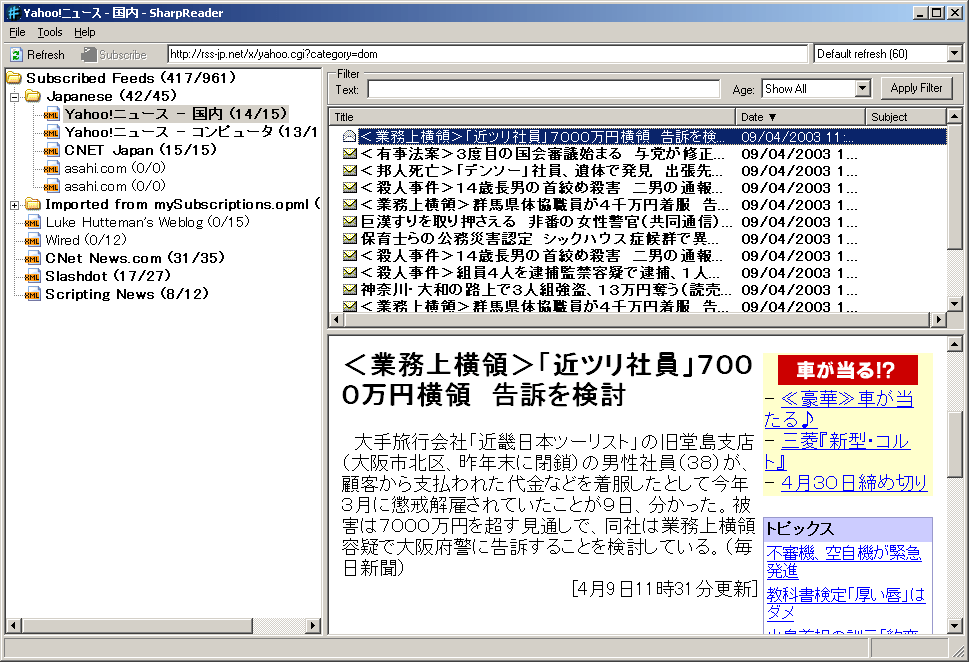Click XML icon of second asahi.com feed
Viewport: 969px width, 662px height.
coord(51,186)
